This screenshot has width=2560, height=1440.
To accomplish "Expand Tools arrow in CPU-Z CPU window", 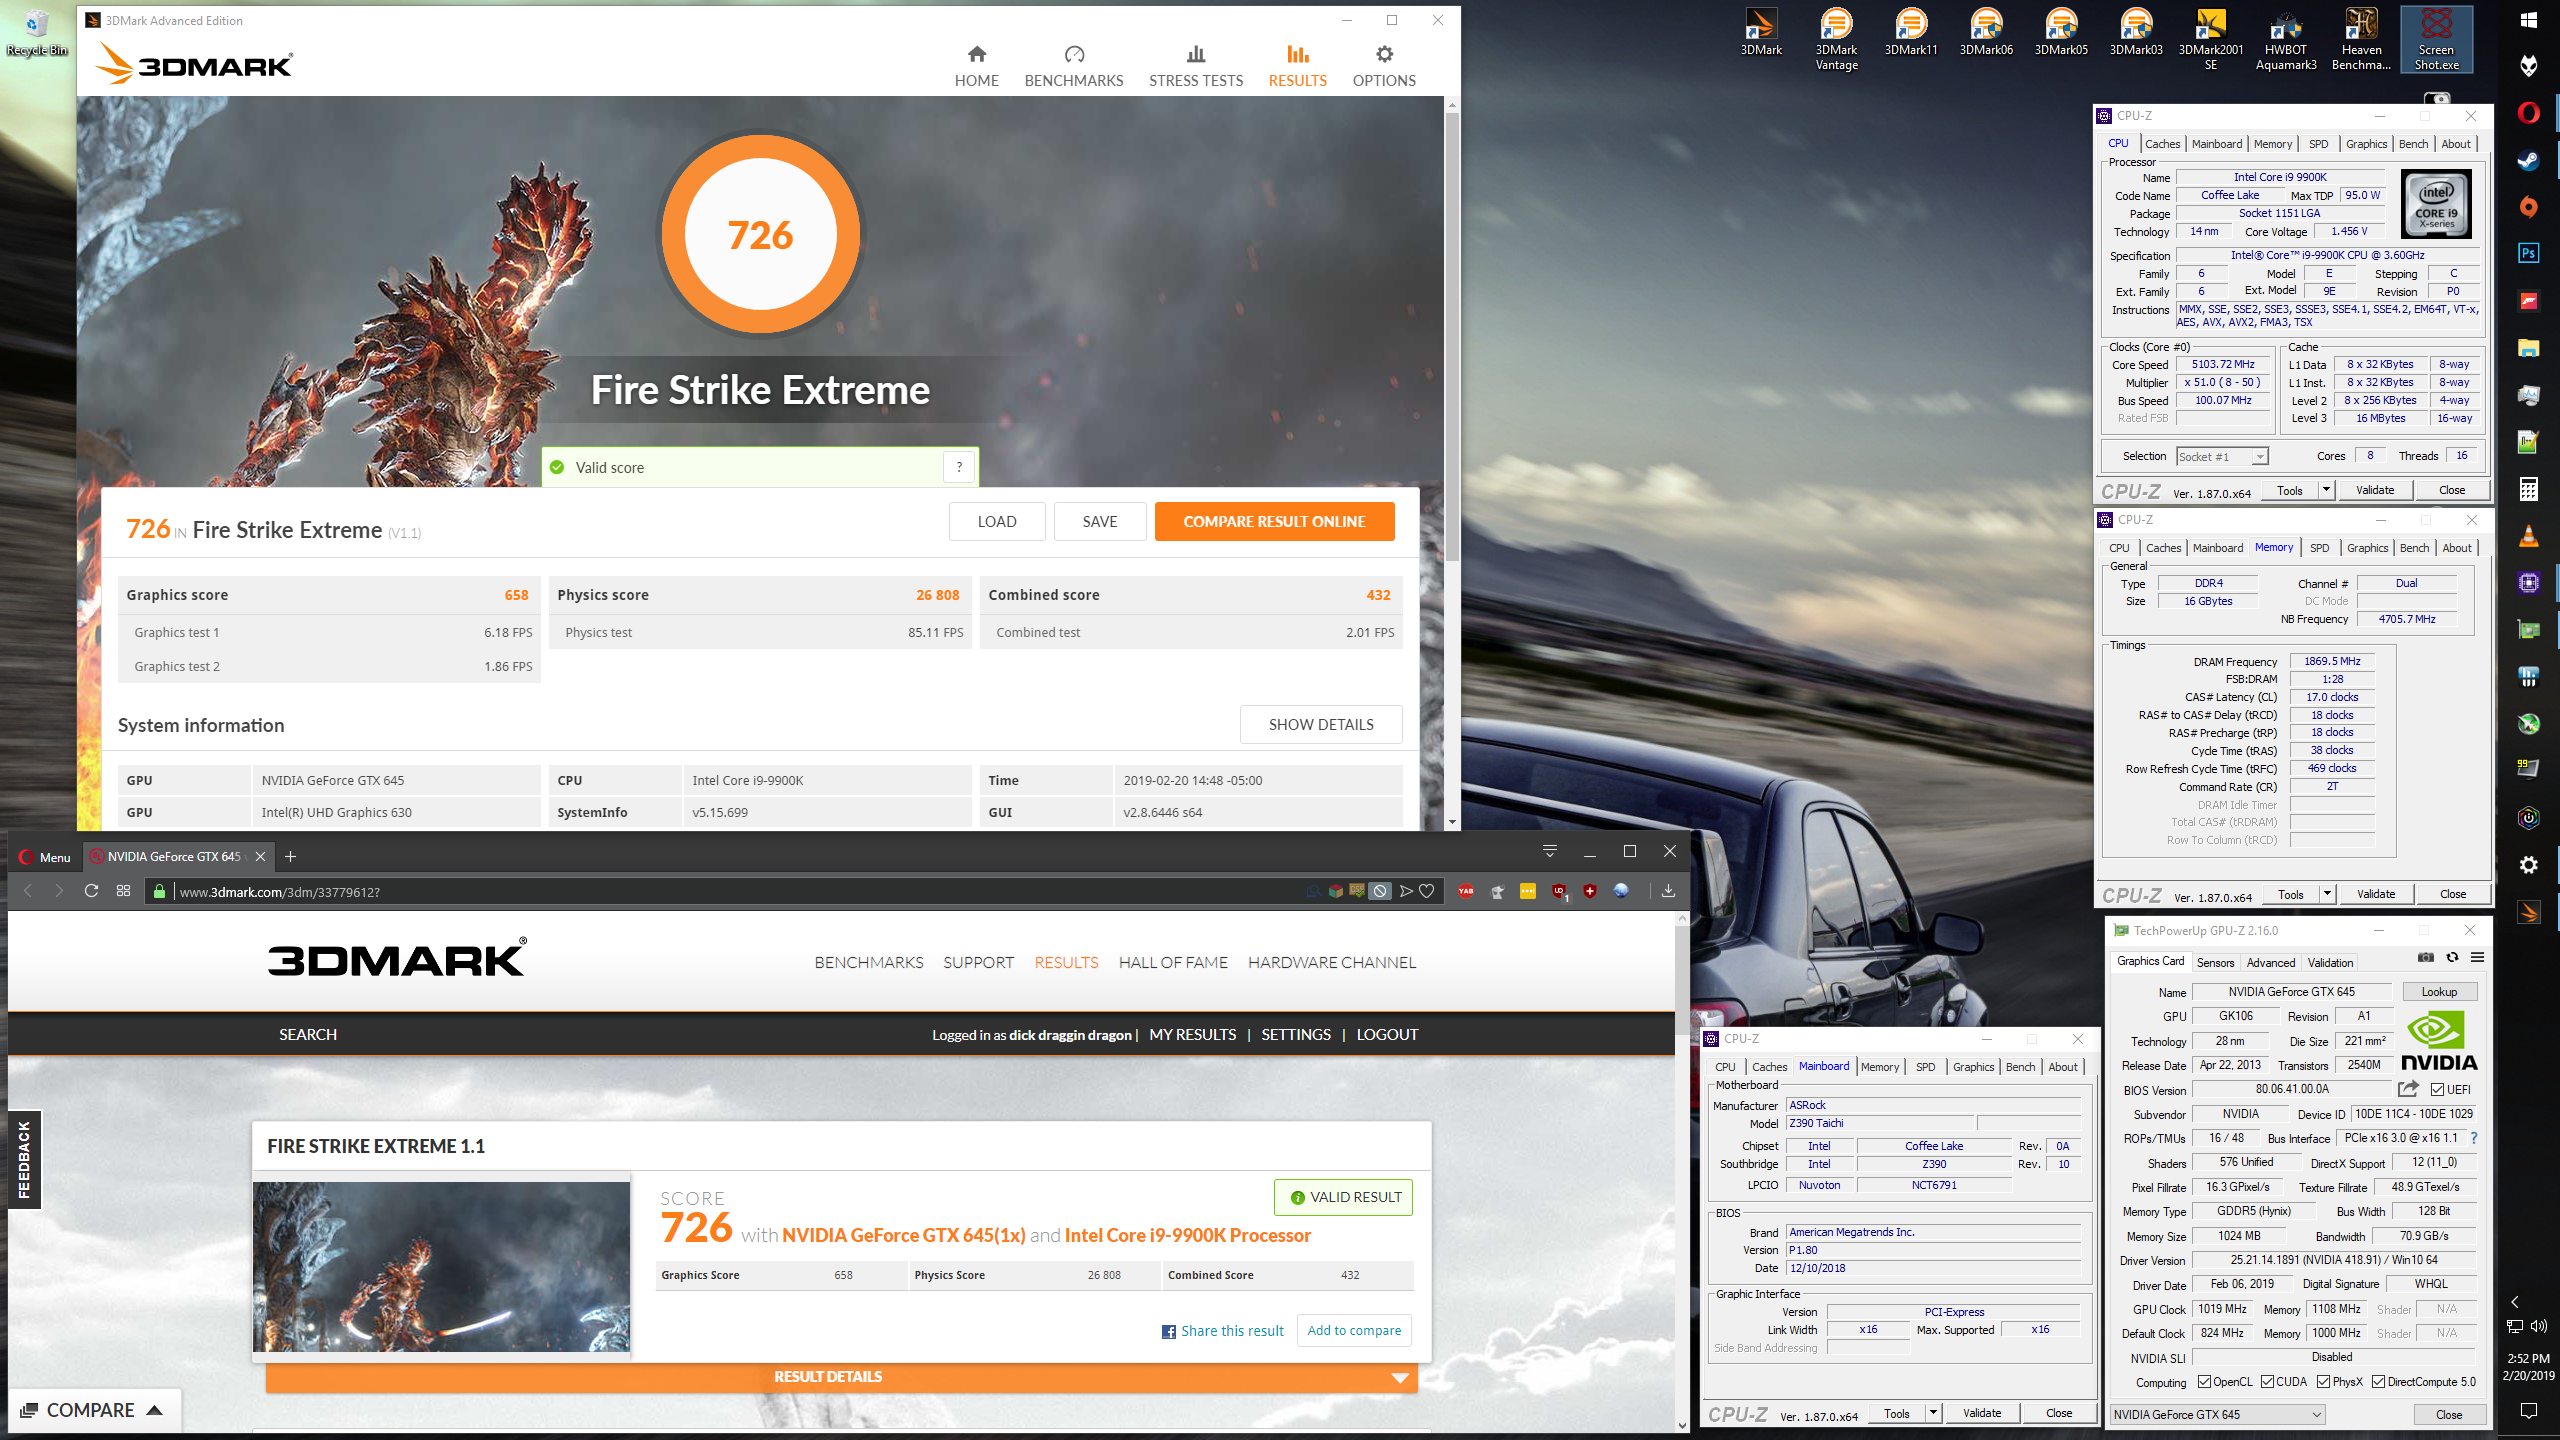I will 2326,490.
